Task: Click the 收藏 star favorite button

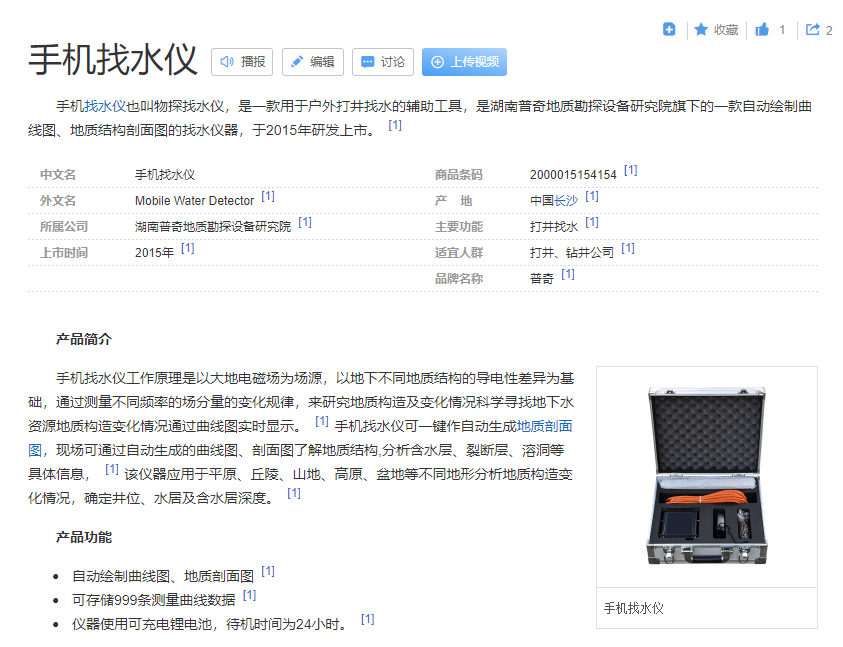Action: click(x=716, y=30)
